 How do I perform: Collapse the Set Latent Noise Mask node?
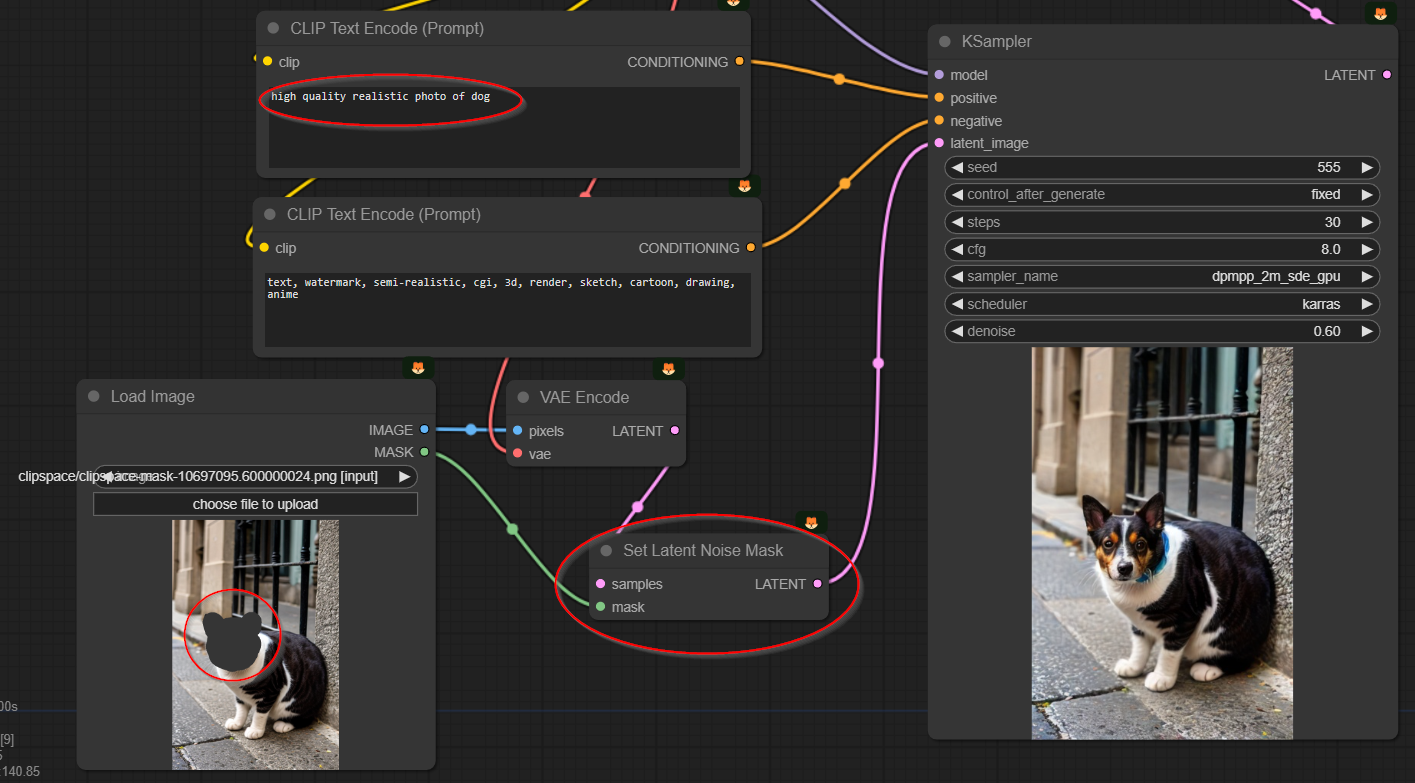(x=606, y=551)
